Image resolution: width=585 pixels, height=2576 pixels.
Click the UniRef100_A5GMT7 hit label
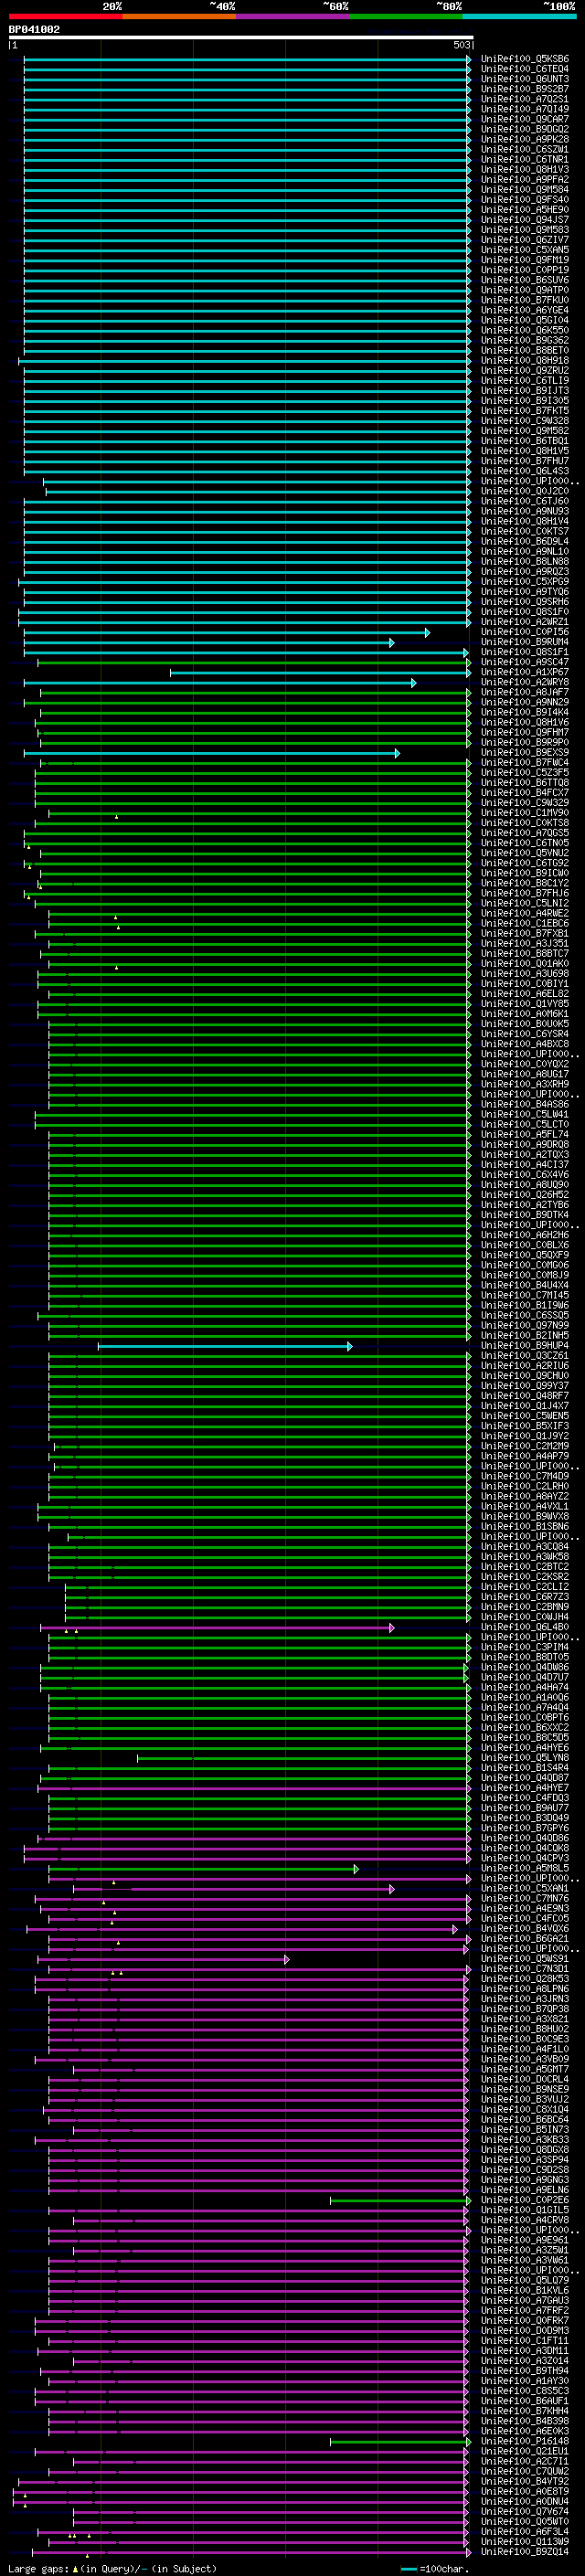pyautogui.click(x=525, y=2070)
